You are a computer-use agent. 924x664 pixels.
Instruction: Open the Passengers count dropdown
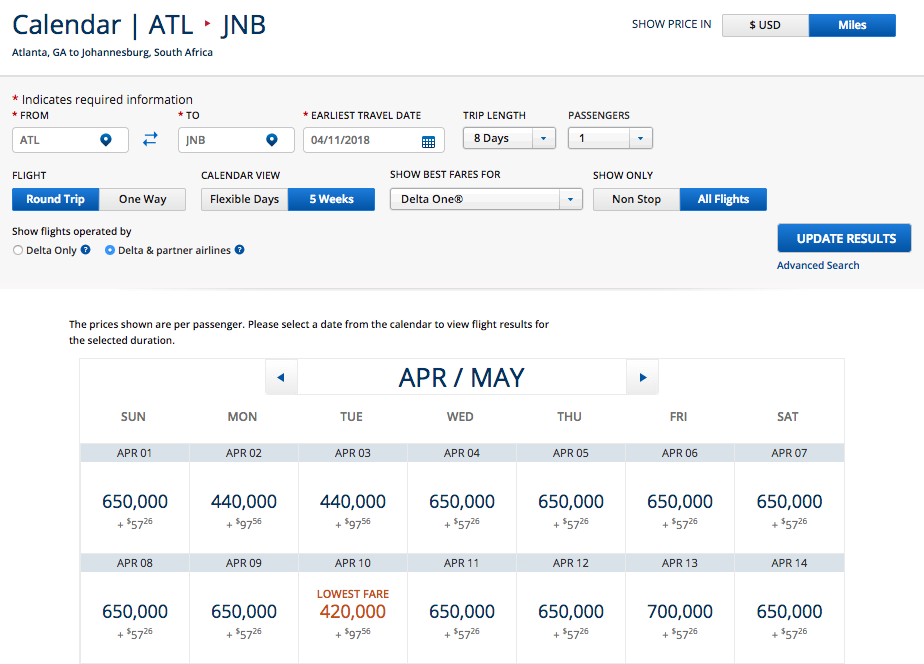click(x=610, y=138)
